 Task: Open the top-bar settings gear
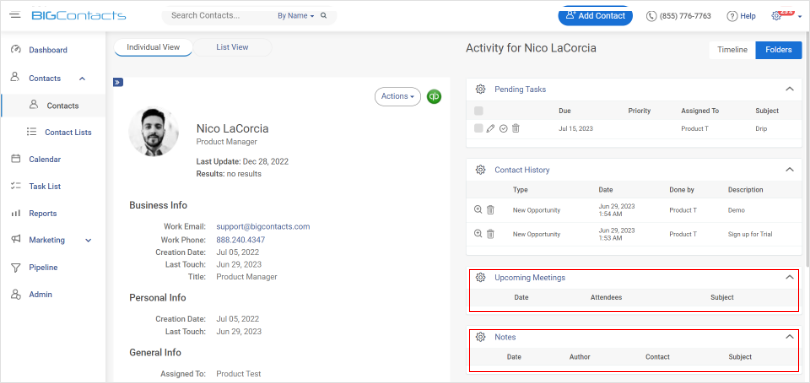[776, 16]
